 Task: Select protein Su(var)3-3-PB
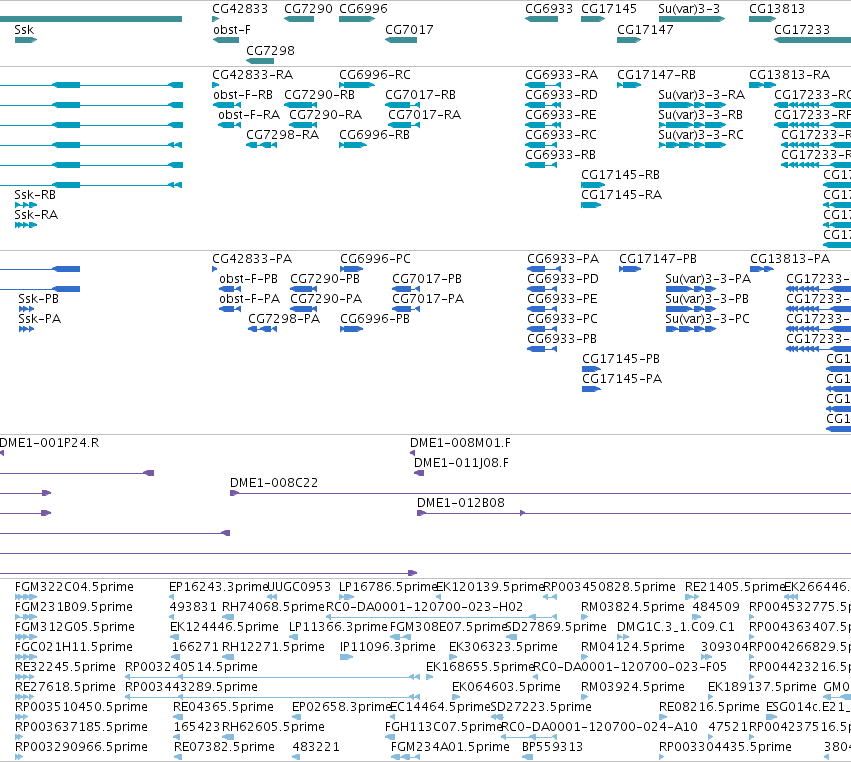[x=691, y=309]
